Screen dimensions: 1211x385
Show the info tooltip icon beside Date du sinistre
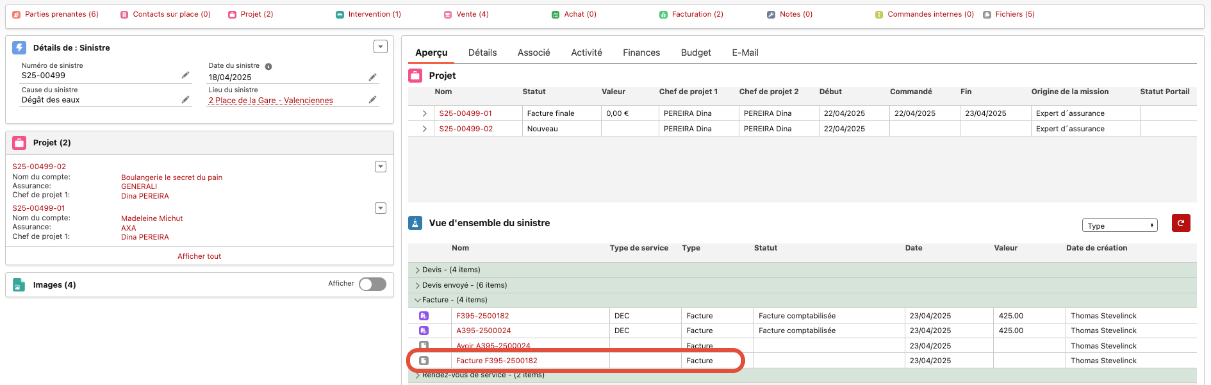pos(269,66)
